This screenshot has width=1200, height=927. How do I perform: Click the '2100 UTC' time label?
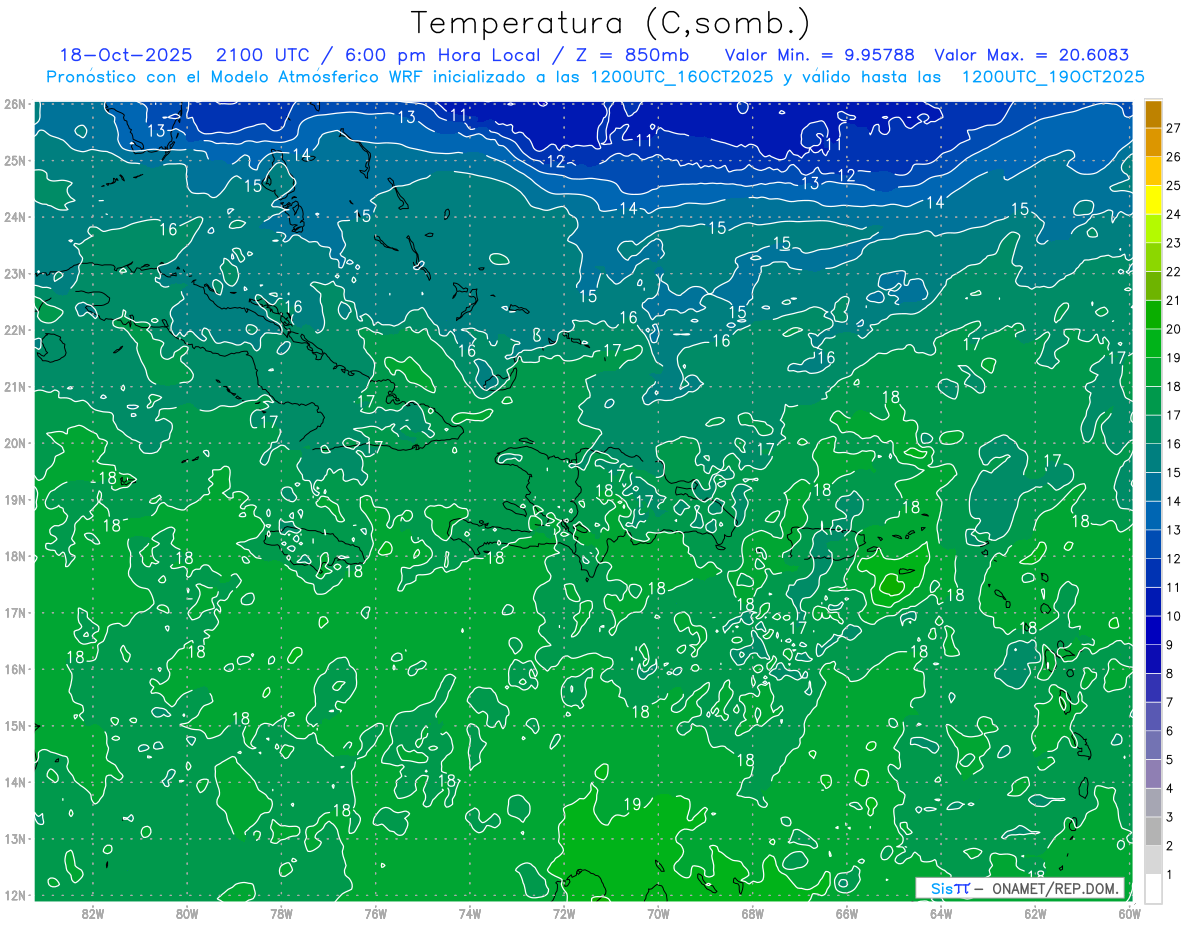click(x=262, y=55)
